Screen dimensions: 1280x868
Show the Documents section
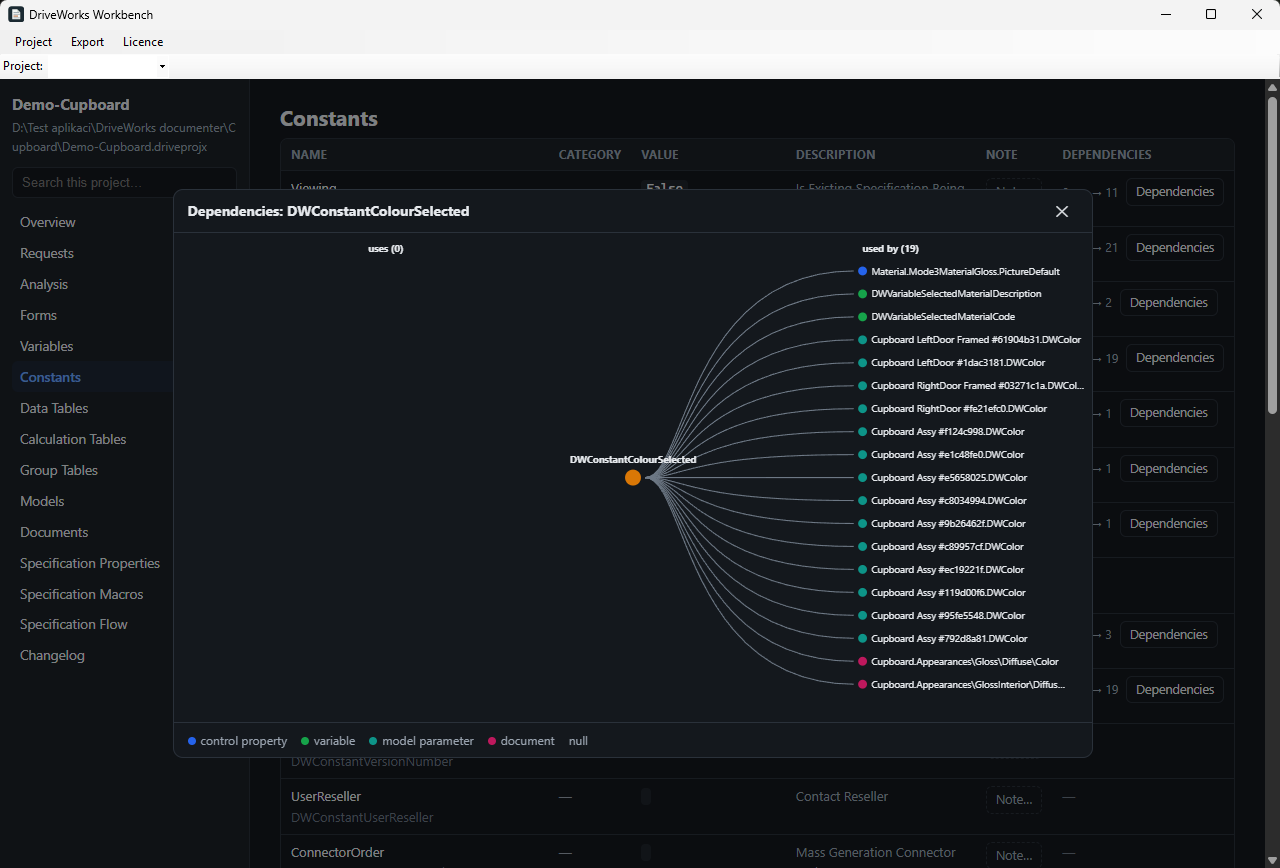(54, 532)
